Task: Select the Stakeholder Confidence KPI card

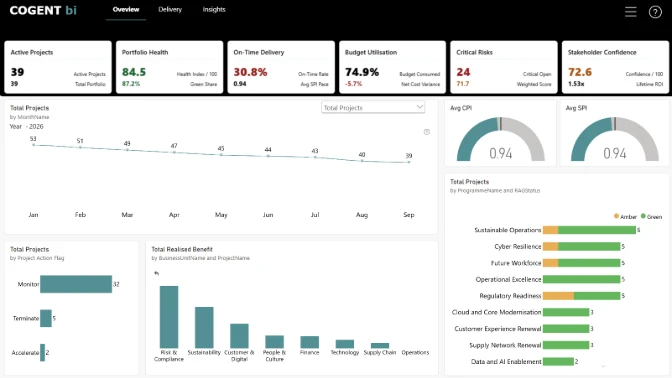Action: [x=615, y=67]
